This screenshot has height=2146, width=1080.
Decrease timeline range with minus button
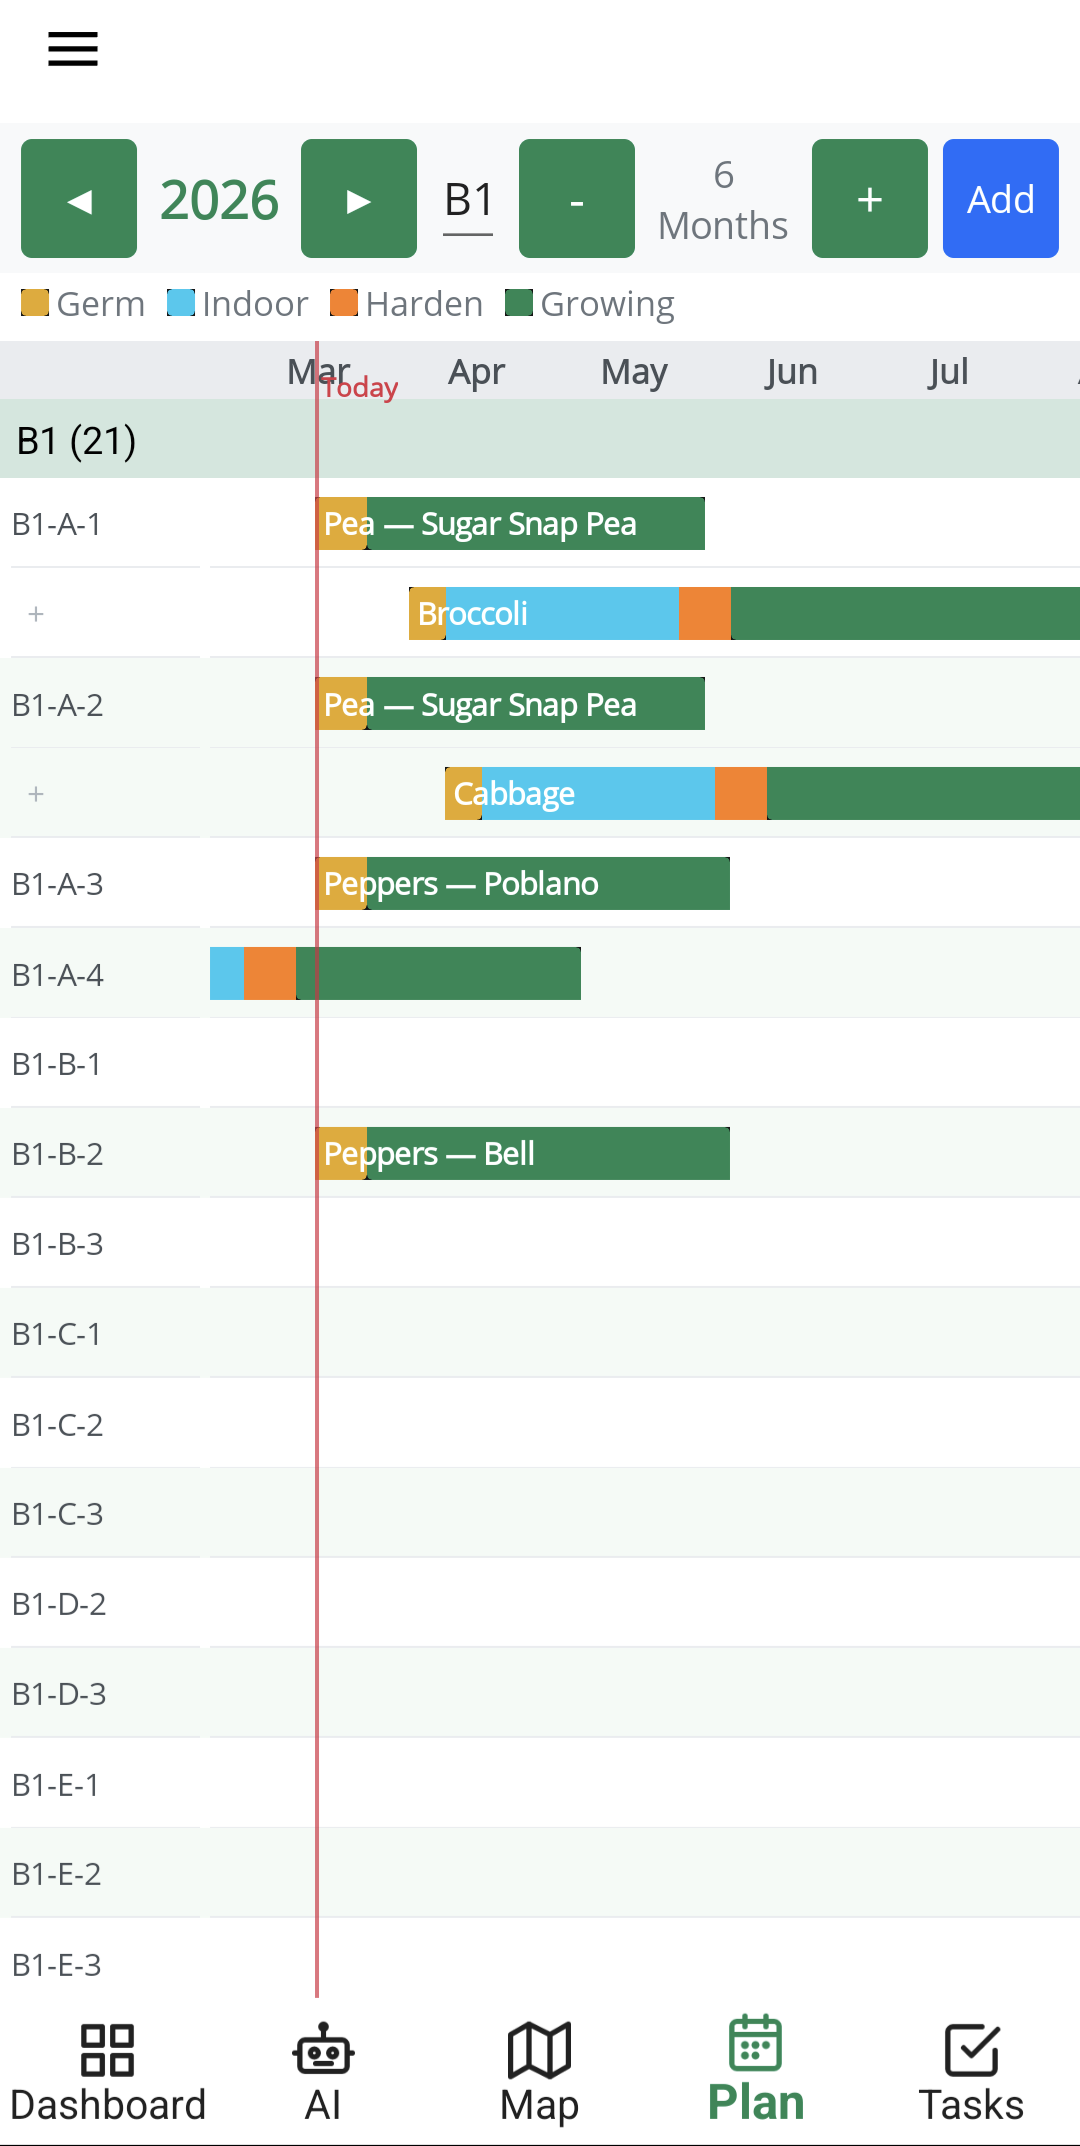pos(576,198)
